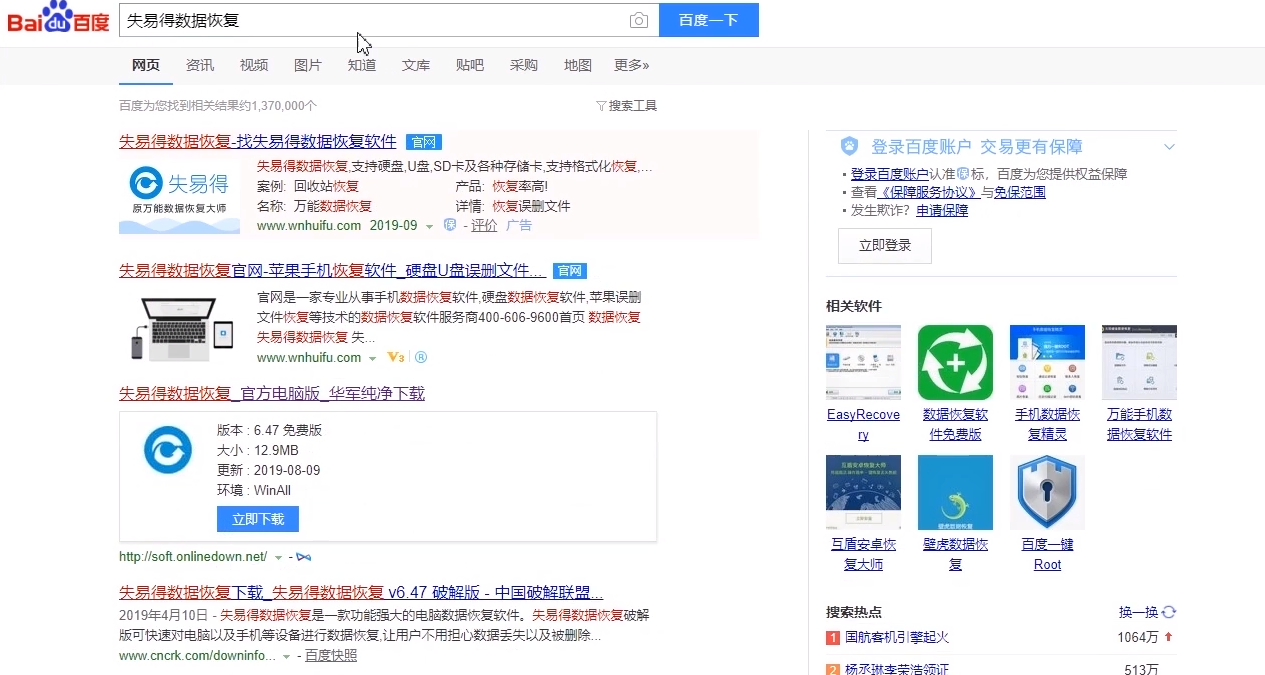
Task: Collapse the login guarantee panel chevron
Action: [x=1169, y=146]
